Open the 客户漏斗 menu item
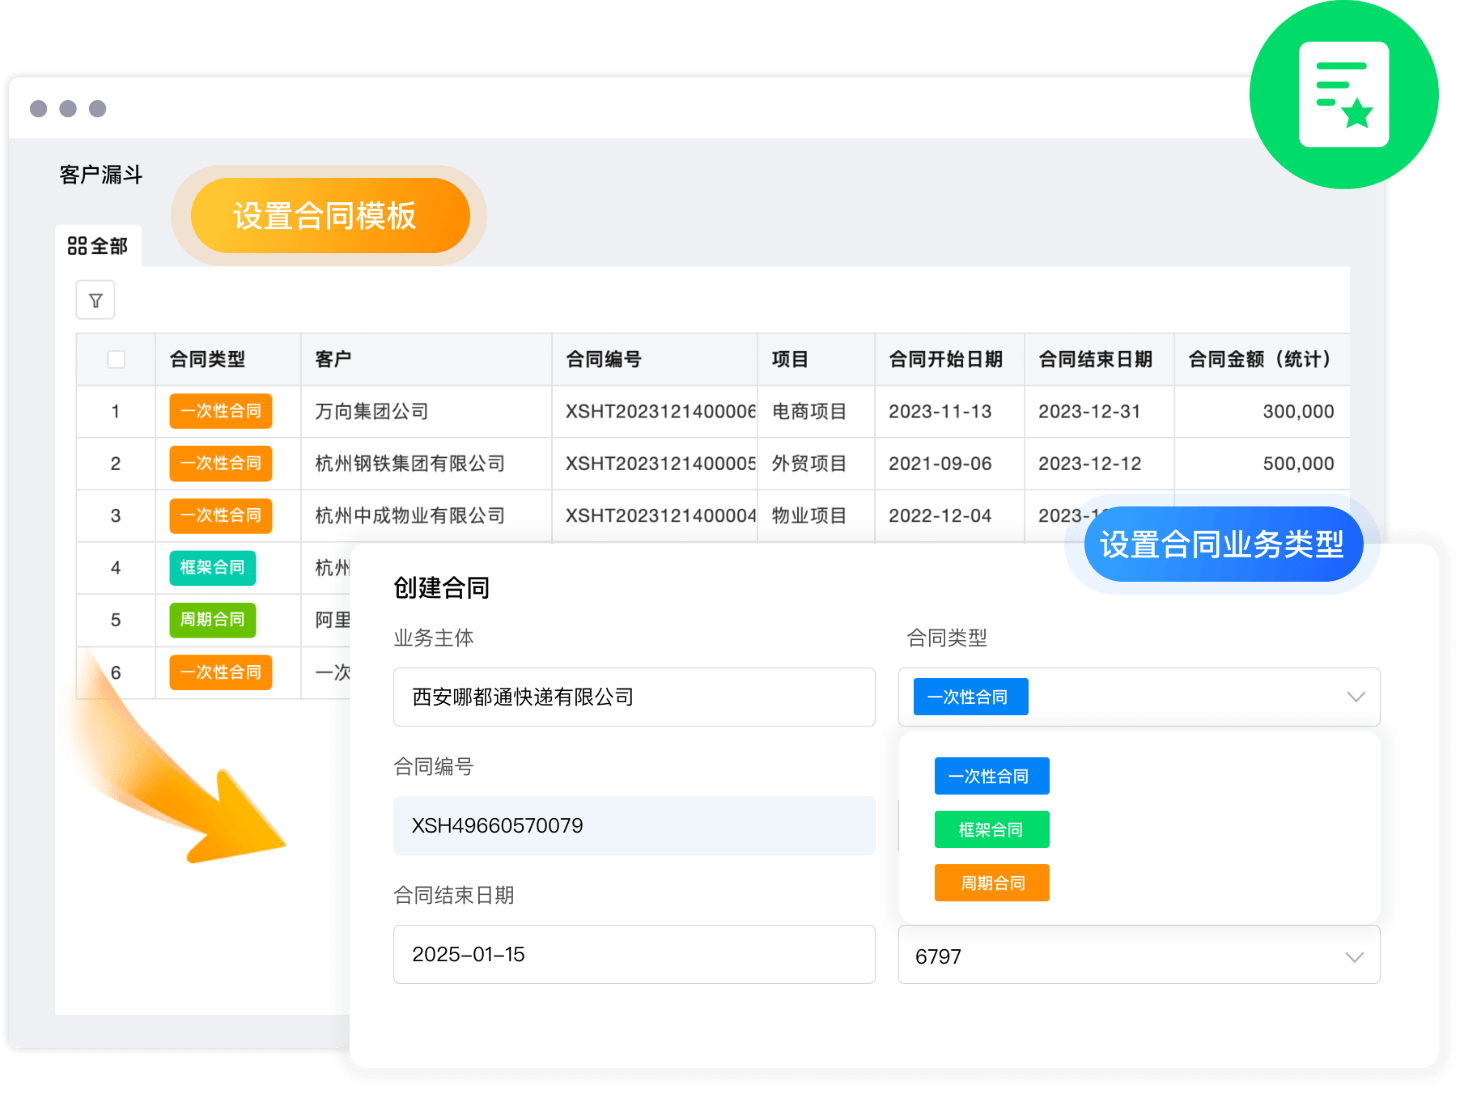This screenshot has height=1093, width=1464. click(x=101, y=175)
